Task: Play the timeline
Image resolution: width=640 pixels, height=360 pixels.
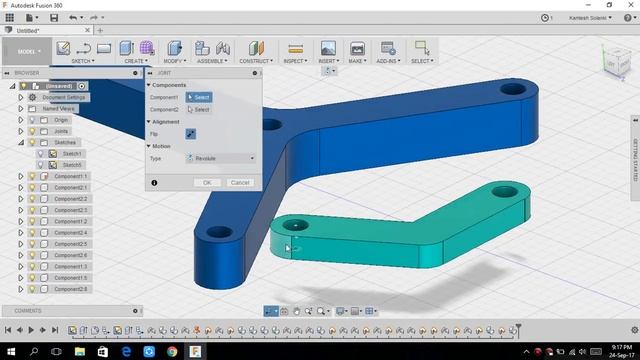Action: click(x=31, y=330)
